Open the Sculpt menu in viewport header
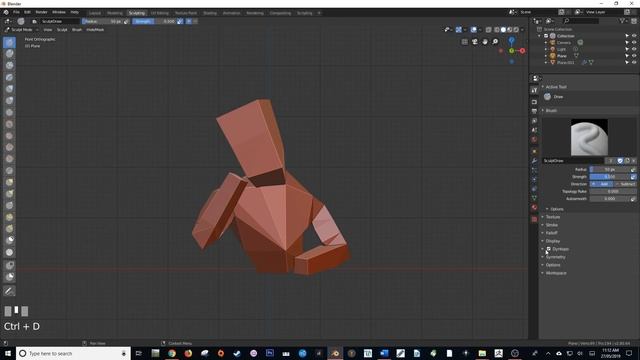 coord(62,30)
